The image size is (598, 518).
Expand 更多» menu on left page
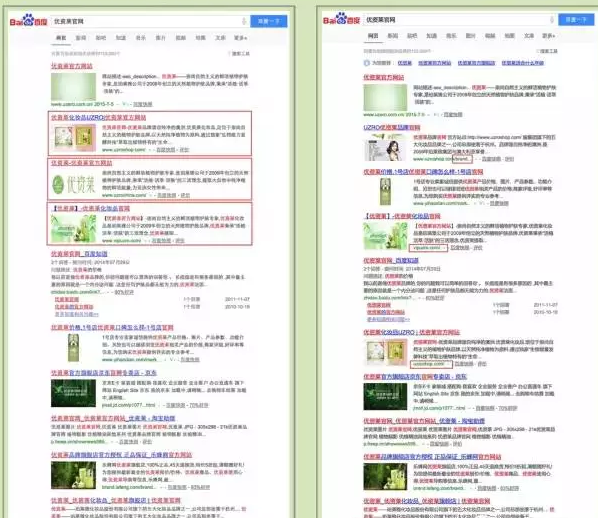coord(240,38)
